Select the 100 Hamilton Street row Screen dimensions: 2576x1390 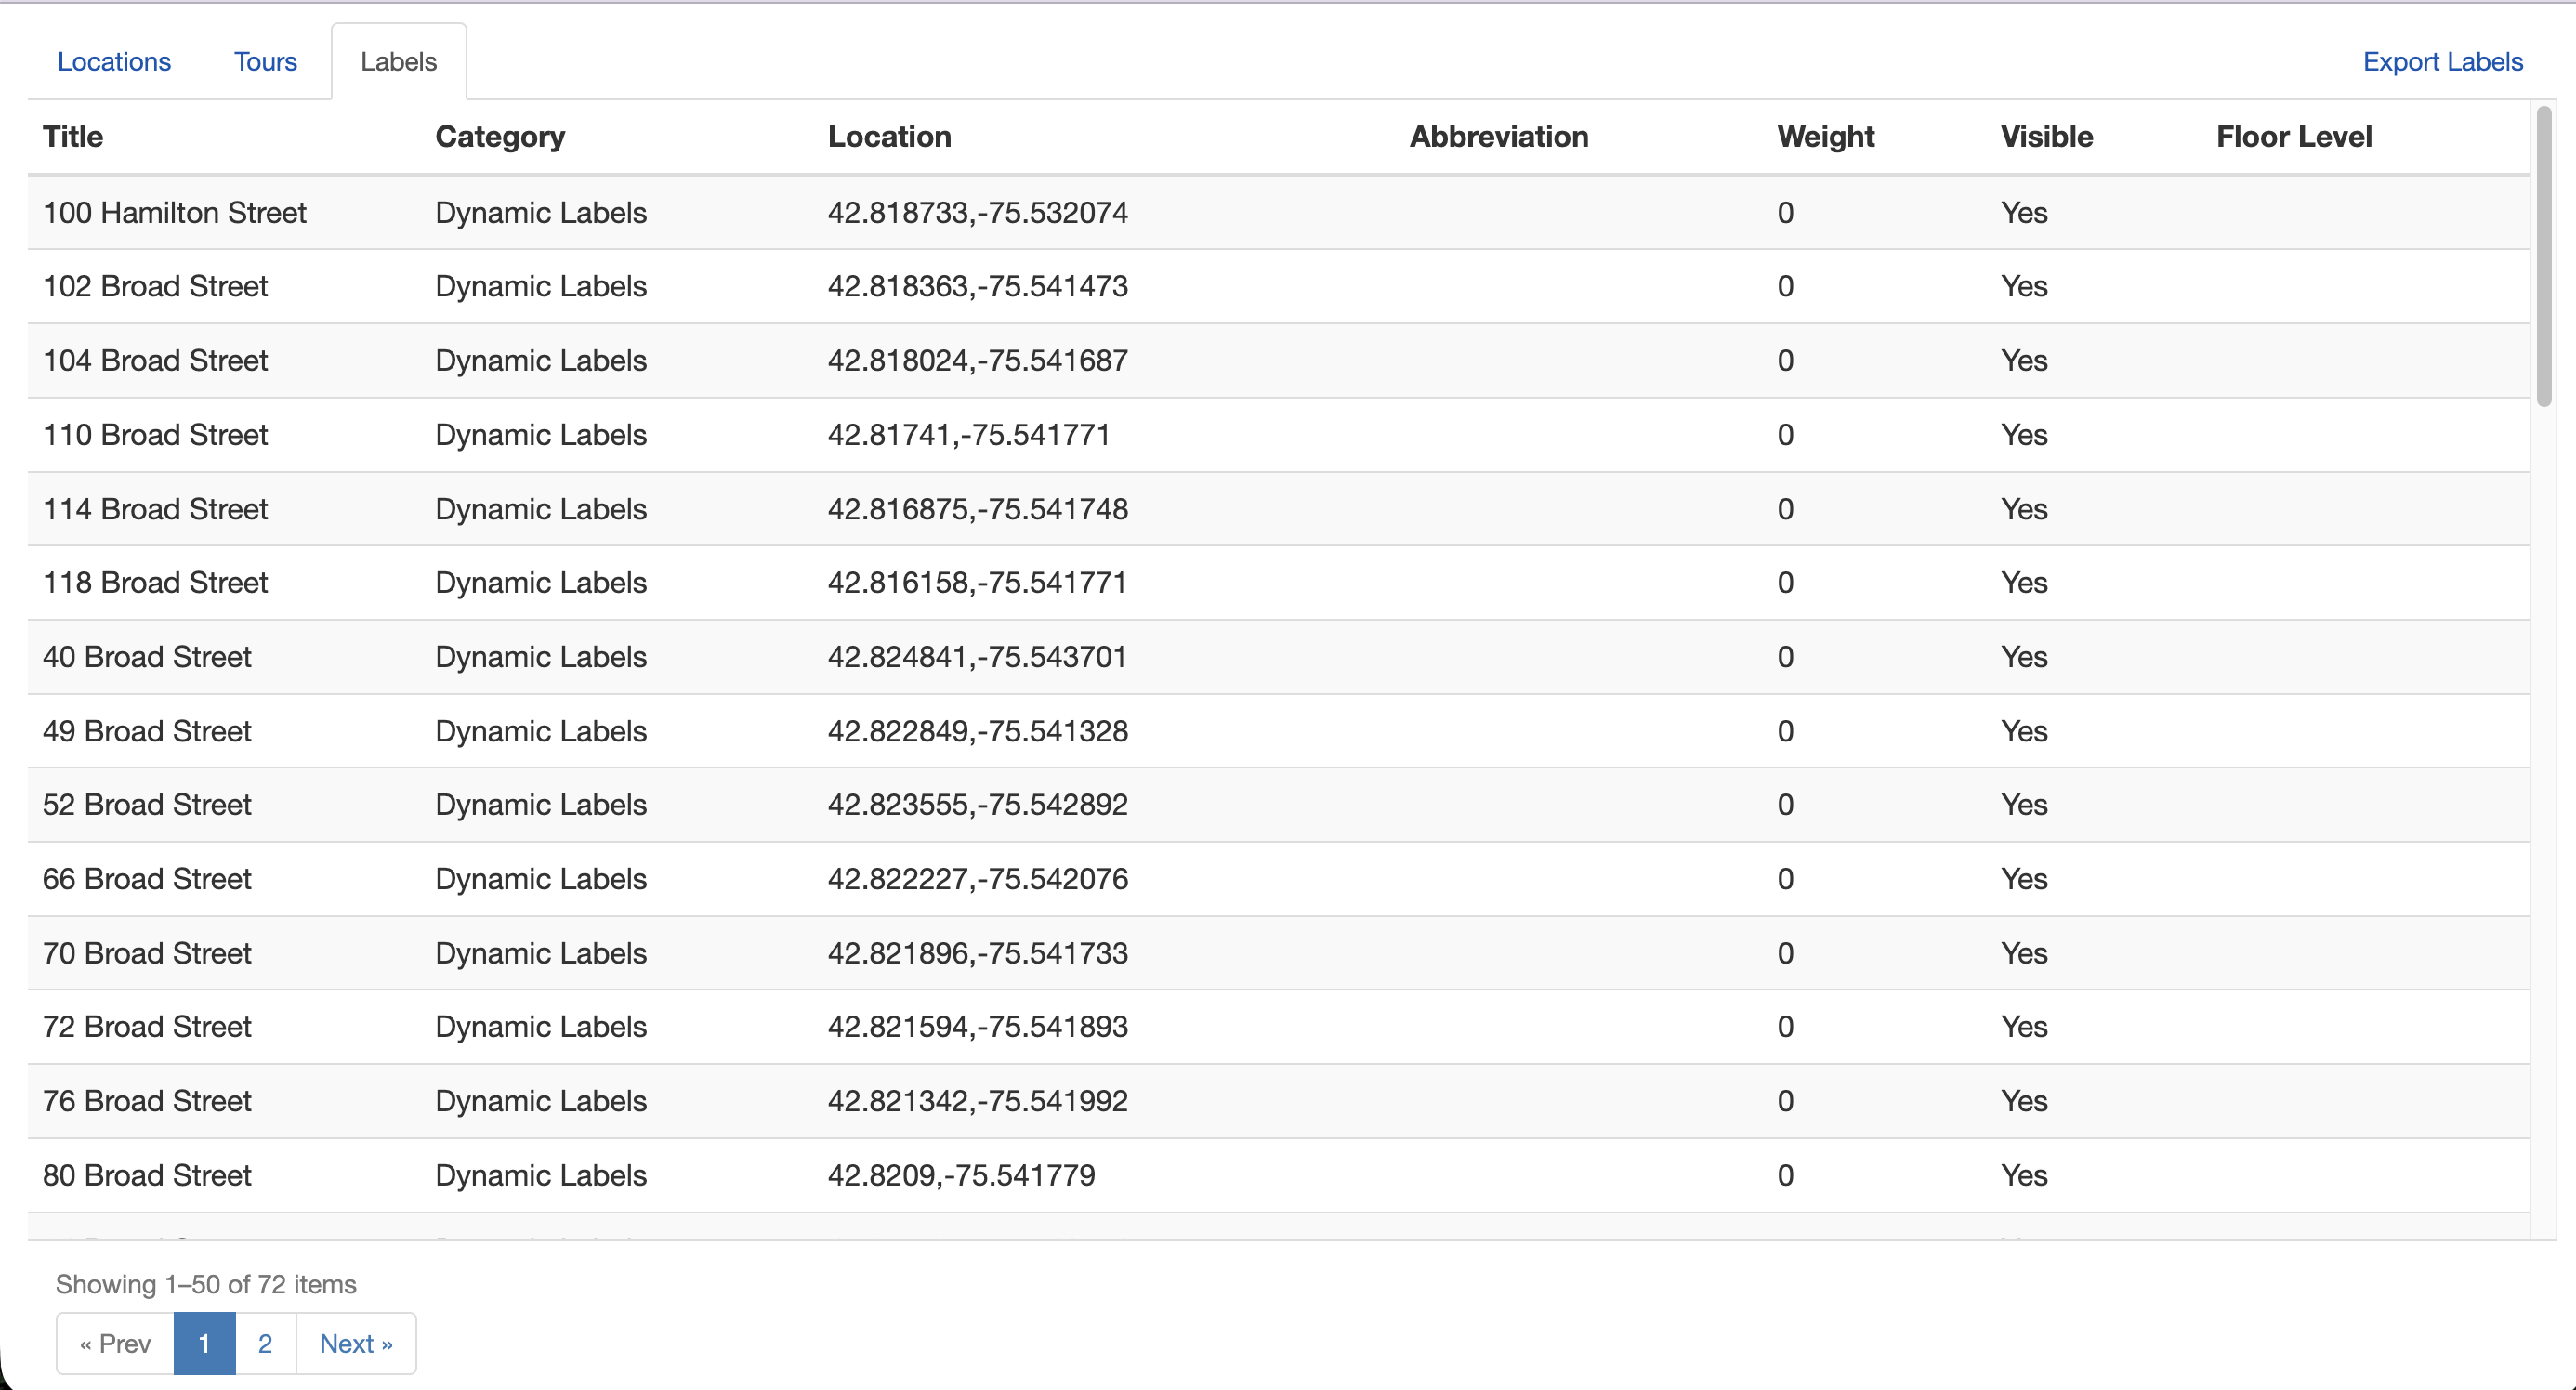tap(175, 213)
